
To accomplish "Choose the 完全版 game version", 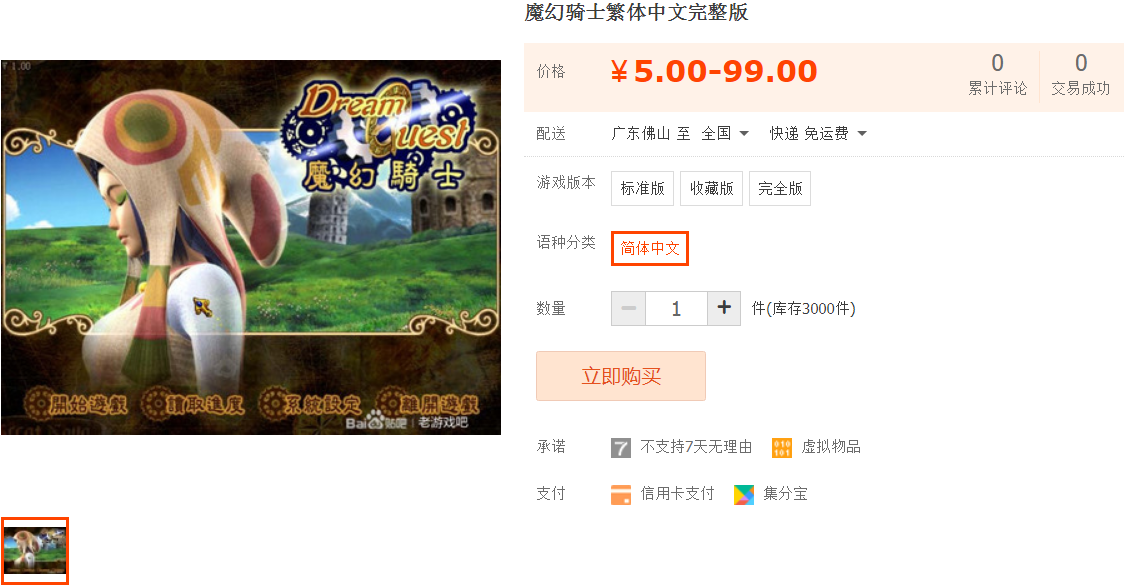I will [x=780, y=188].
